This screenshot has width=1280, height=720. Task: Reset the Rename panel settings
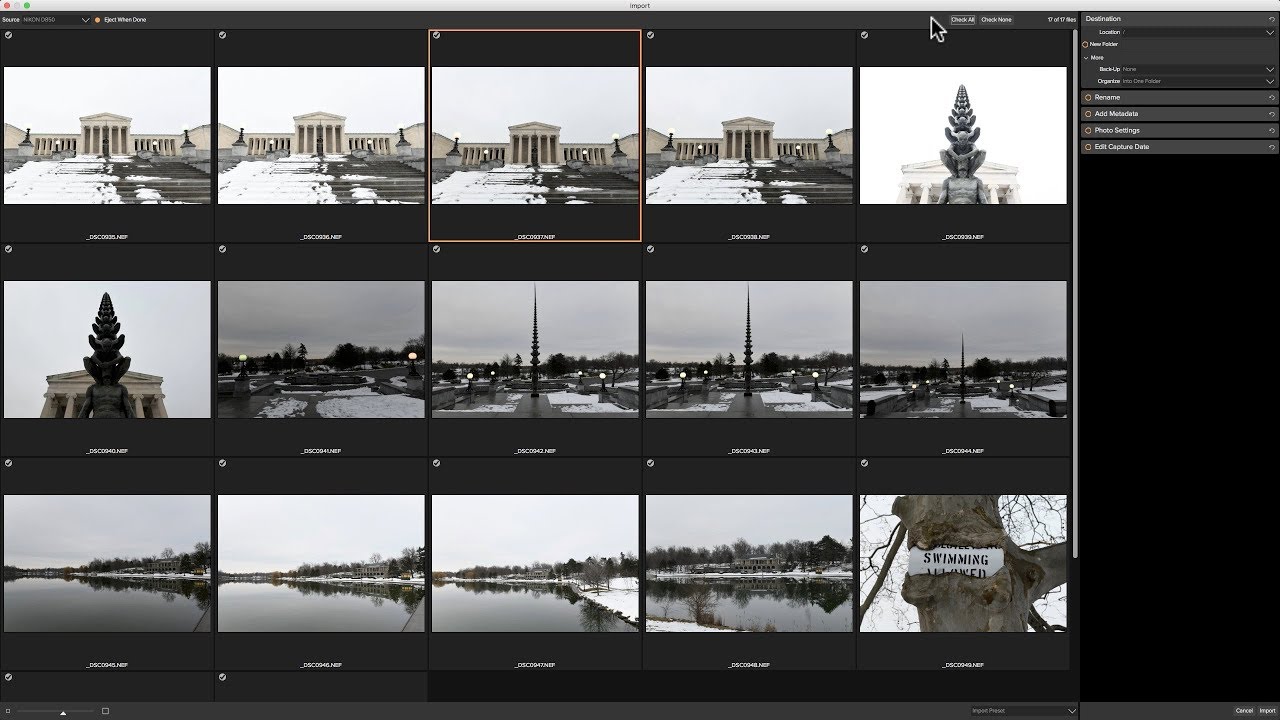click(x=1271, y=98)
